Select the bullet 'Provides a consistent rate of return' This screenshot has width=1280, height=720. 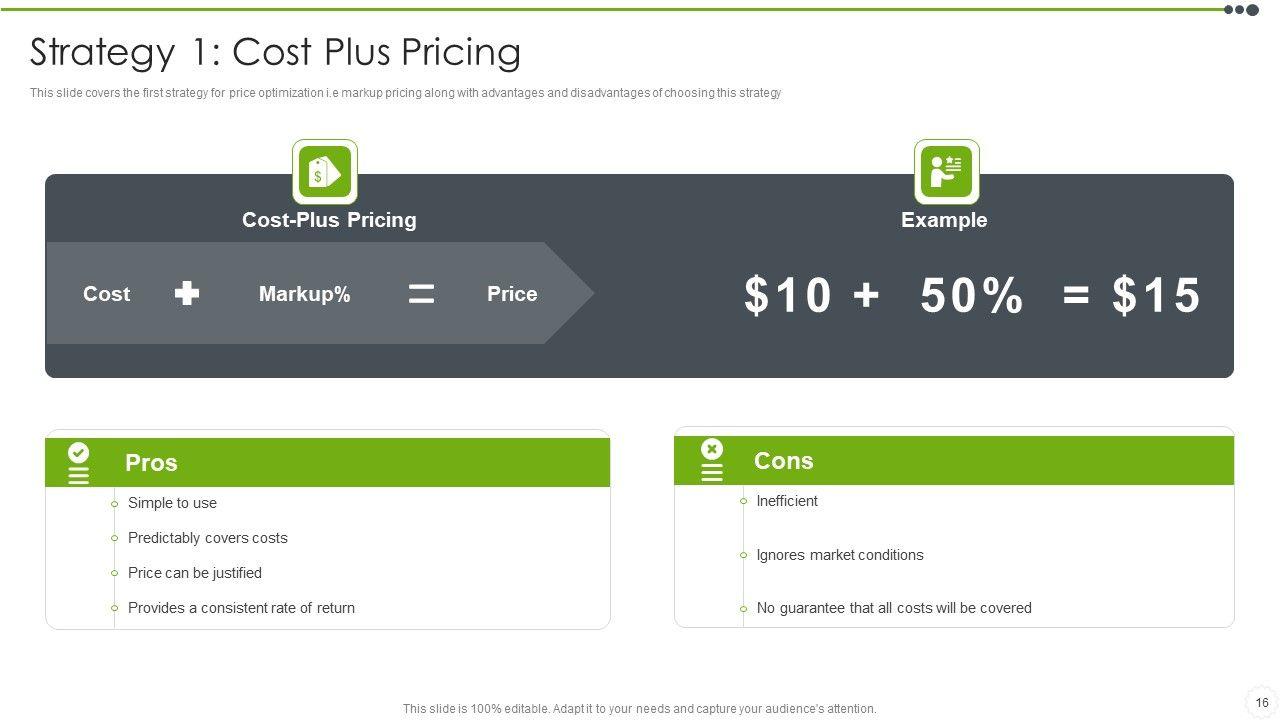click(241, 608)
